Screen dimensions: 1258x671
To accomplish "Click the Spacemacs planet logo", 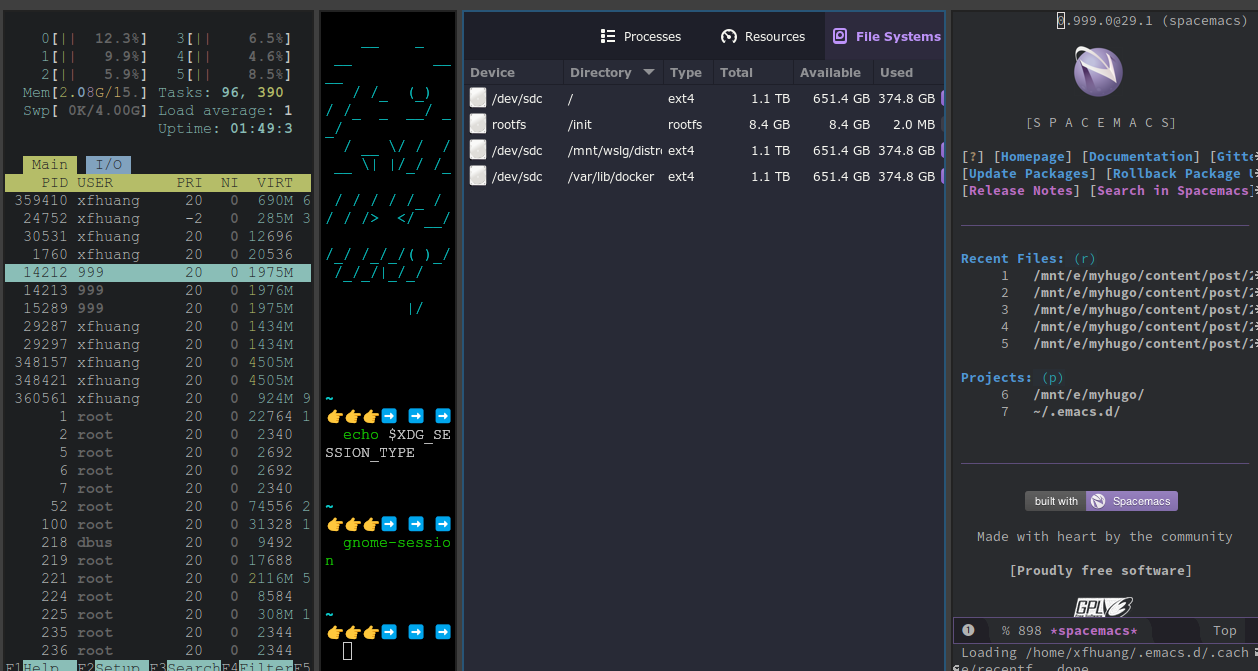I will point(1098,72).
